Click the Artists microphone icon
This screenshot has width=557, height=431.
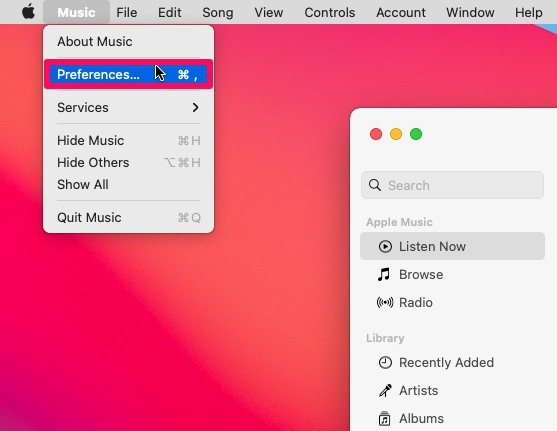tap(385, 390)
